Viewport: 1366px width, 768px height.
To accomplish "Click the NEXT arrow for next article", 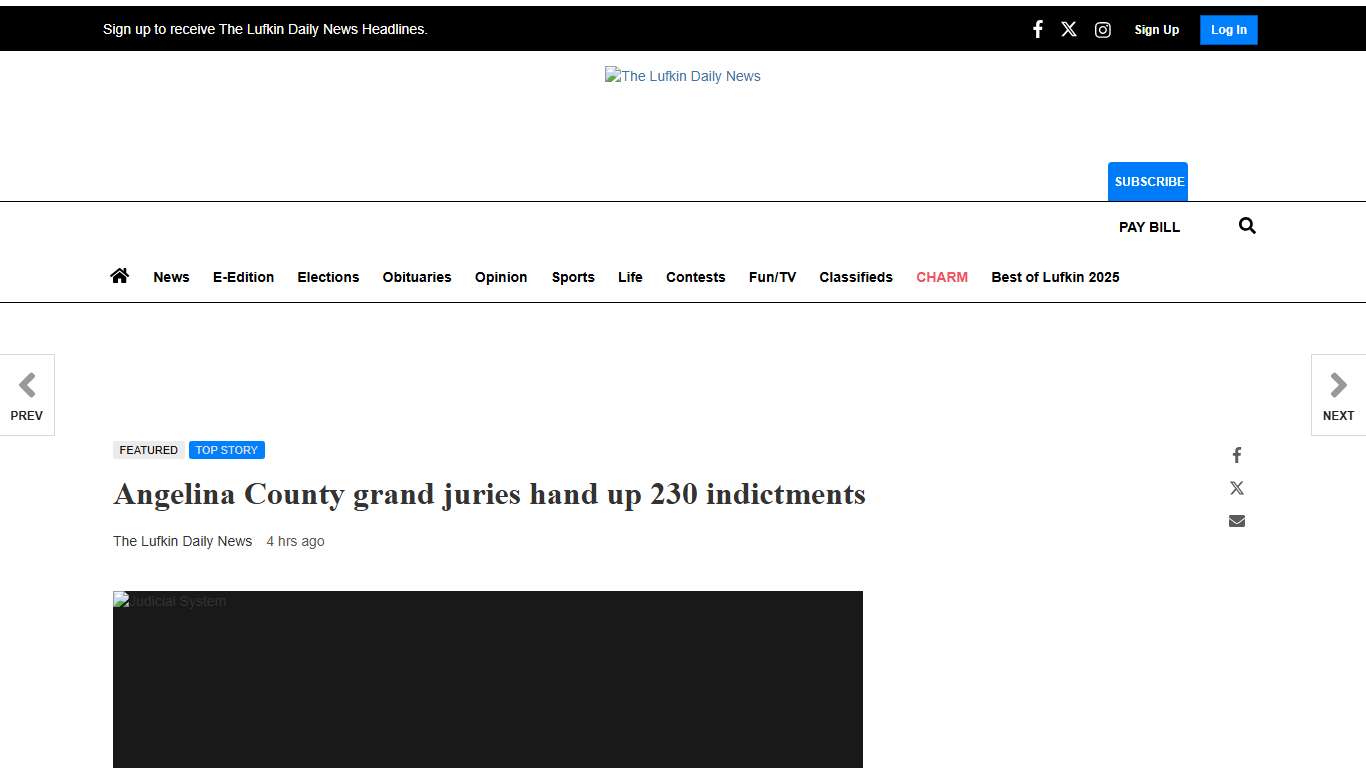I will tap(1338, 394).
